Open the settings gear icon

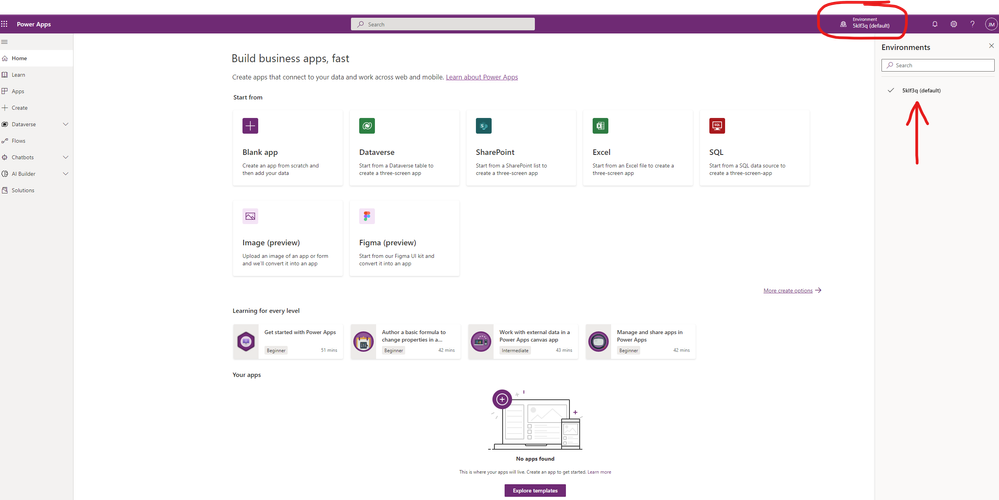954,24
